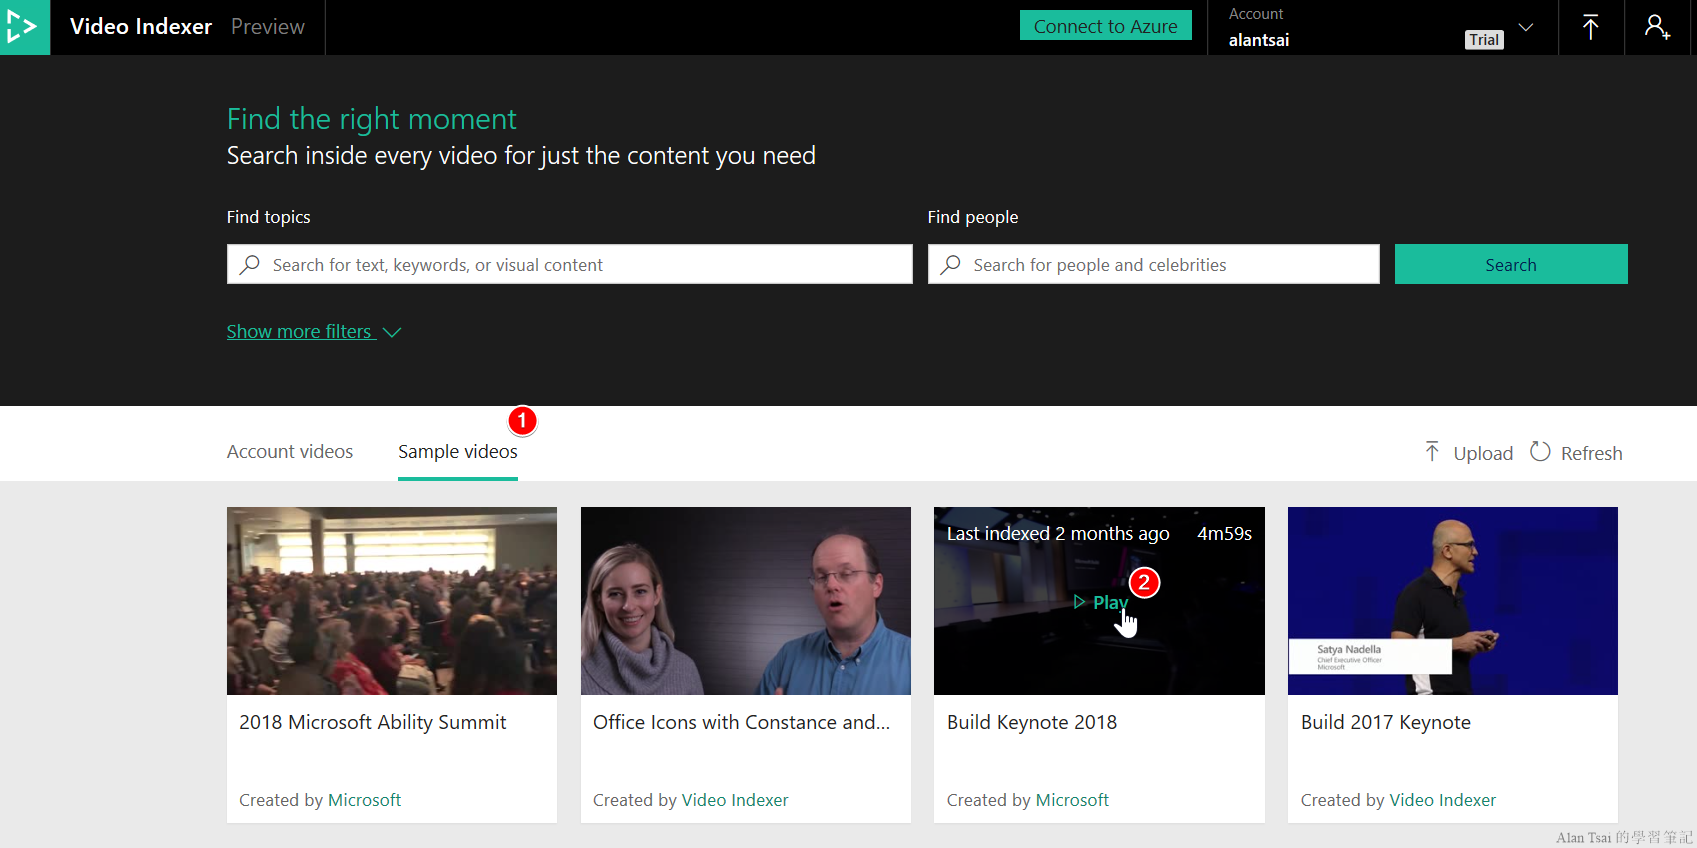Click the Video Indexer title text
This screenshot has width=1697, height=848.
(x=141, y=27)
